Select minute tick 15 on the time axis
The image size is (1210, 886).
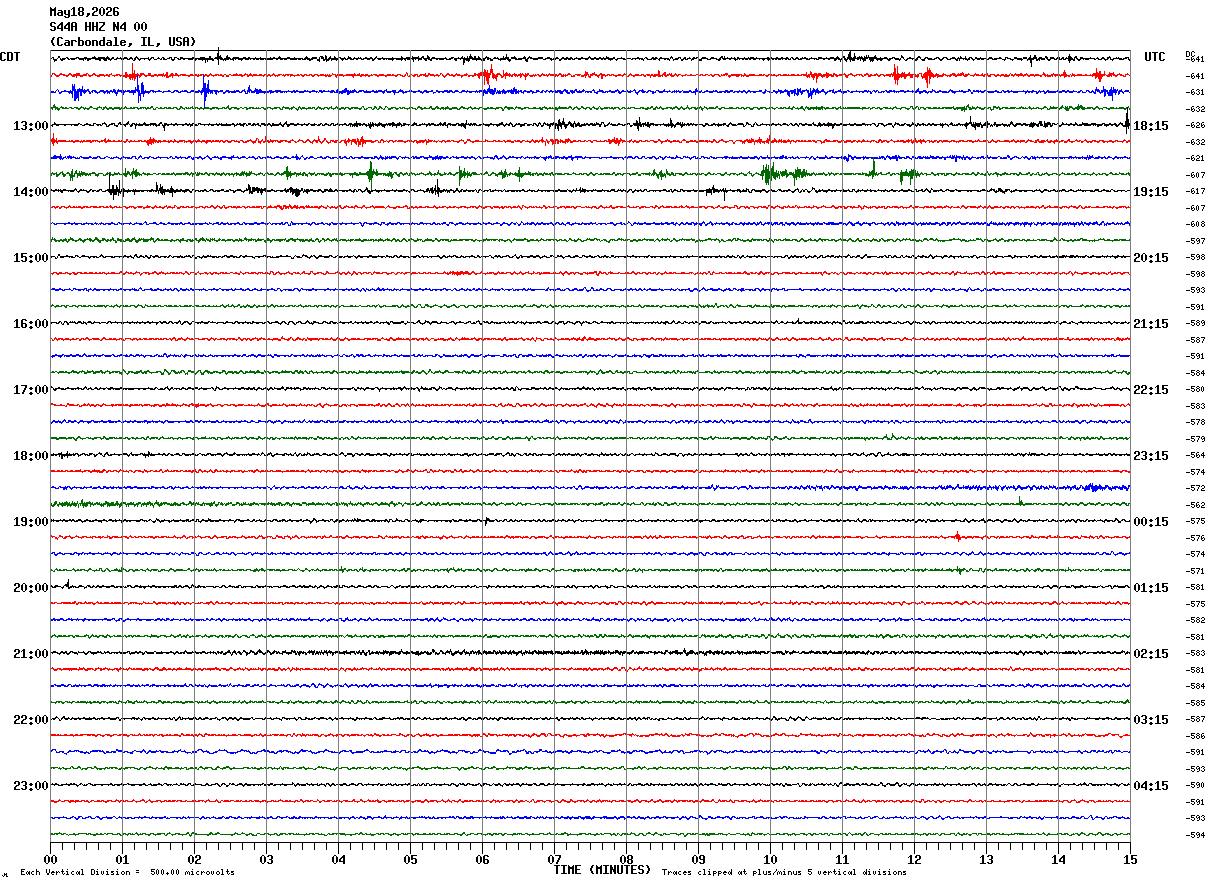(x=1130, y=859)
